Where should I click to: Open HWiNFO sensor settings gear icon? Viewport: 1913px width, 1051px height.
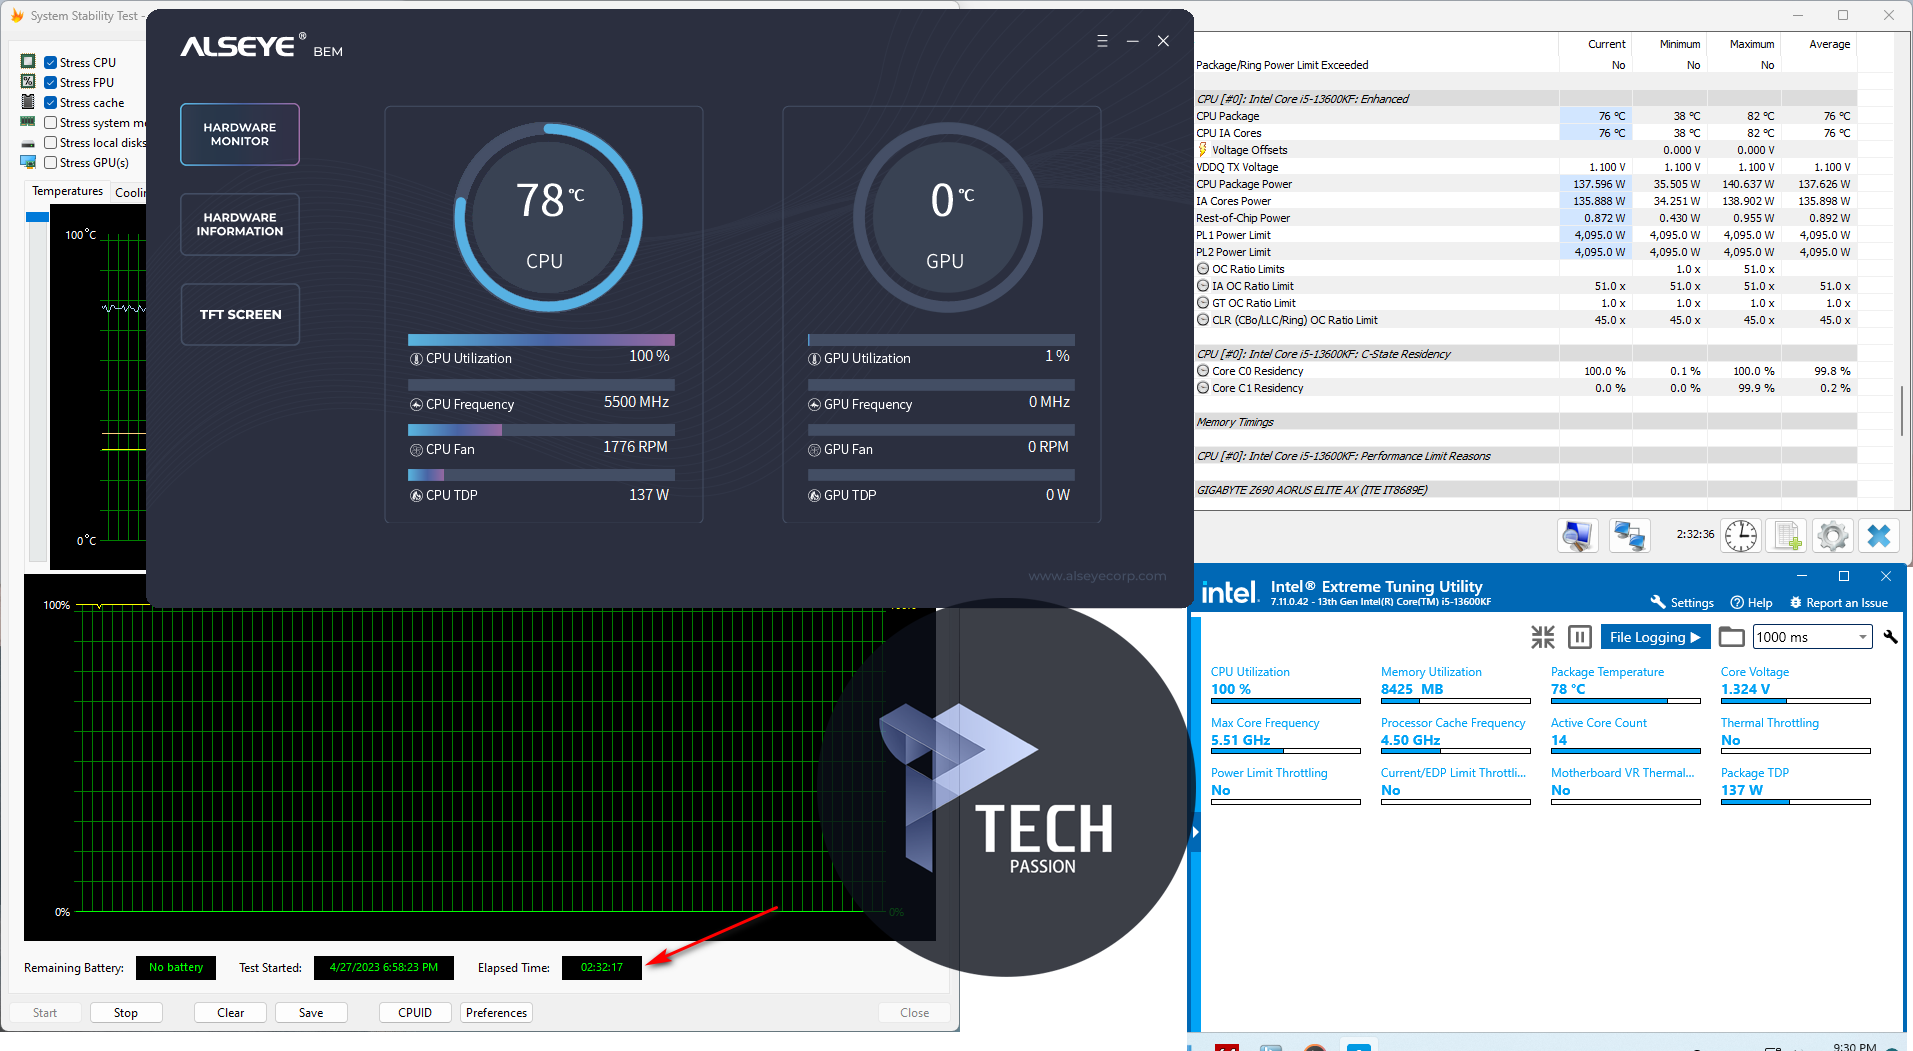1832,536
